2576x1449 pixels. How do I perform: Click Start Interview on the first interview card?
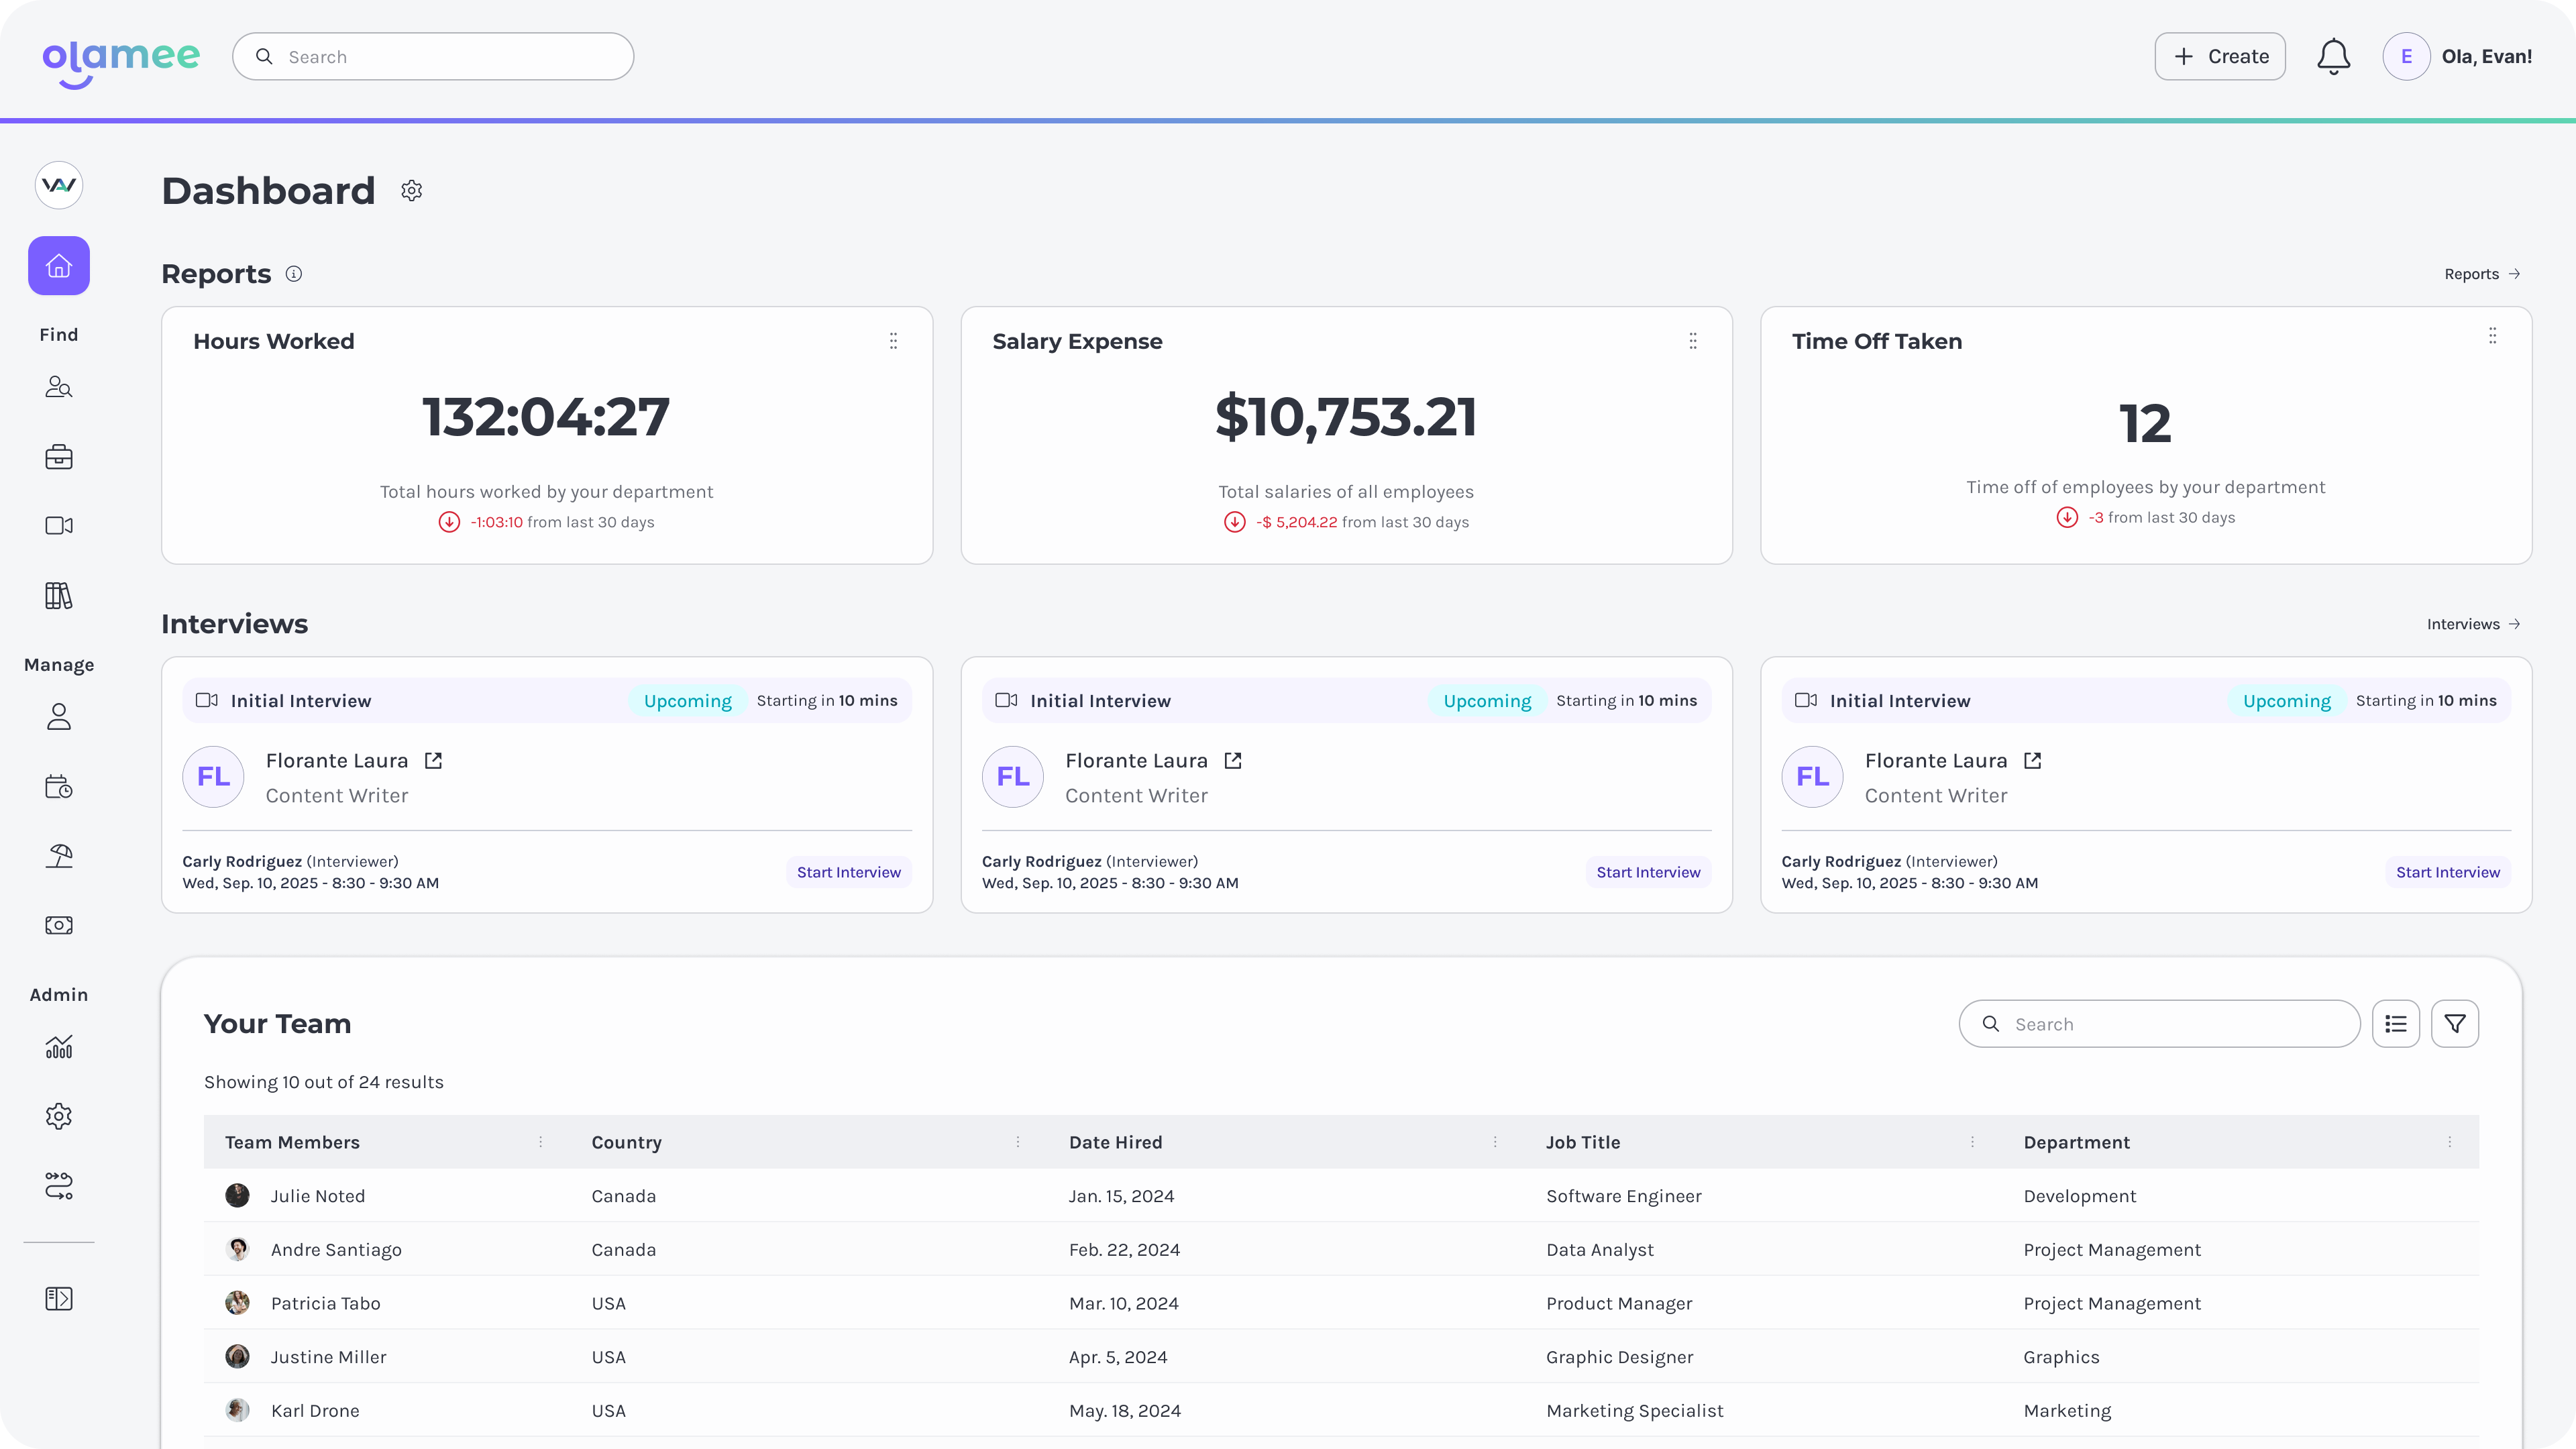point(848,872)
